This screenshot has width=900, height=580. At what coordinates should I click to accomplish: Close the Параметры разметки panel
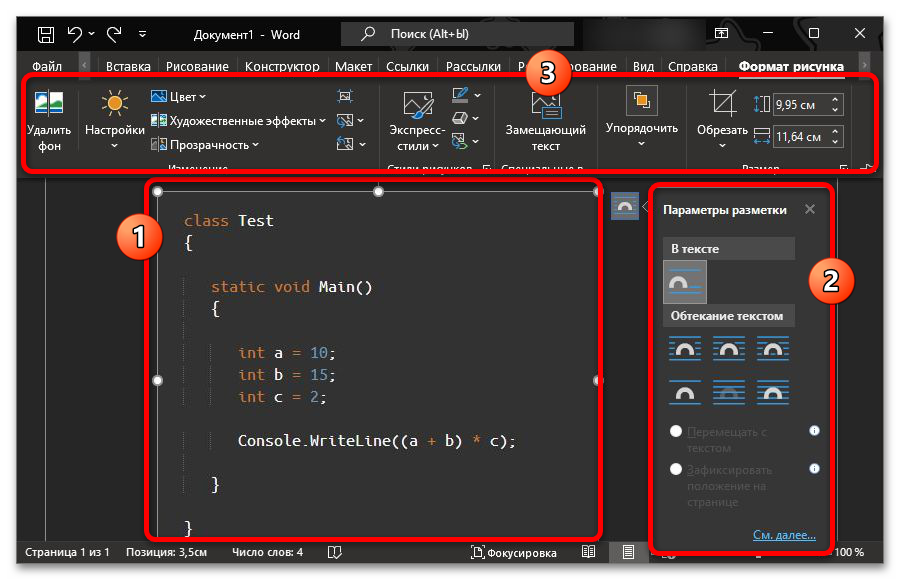tap(809, 209)
